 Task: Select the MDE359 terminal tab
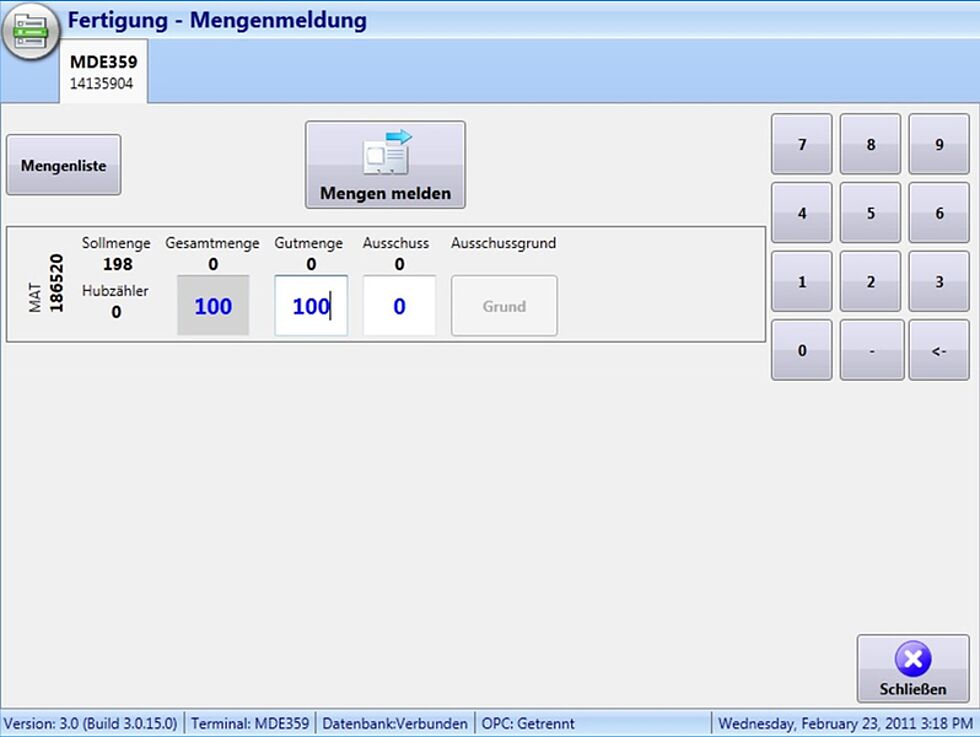tap(103, 71)
